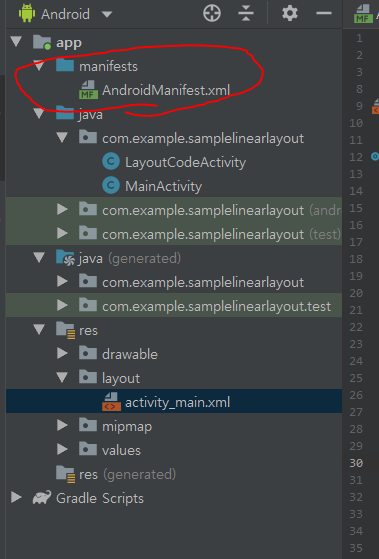Select the java folder label
The image size is (379, 559).
coord(90,115)
